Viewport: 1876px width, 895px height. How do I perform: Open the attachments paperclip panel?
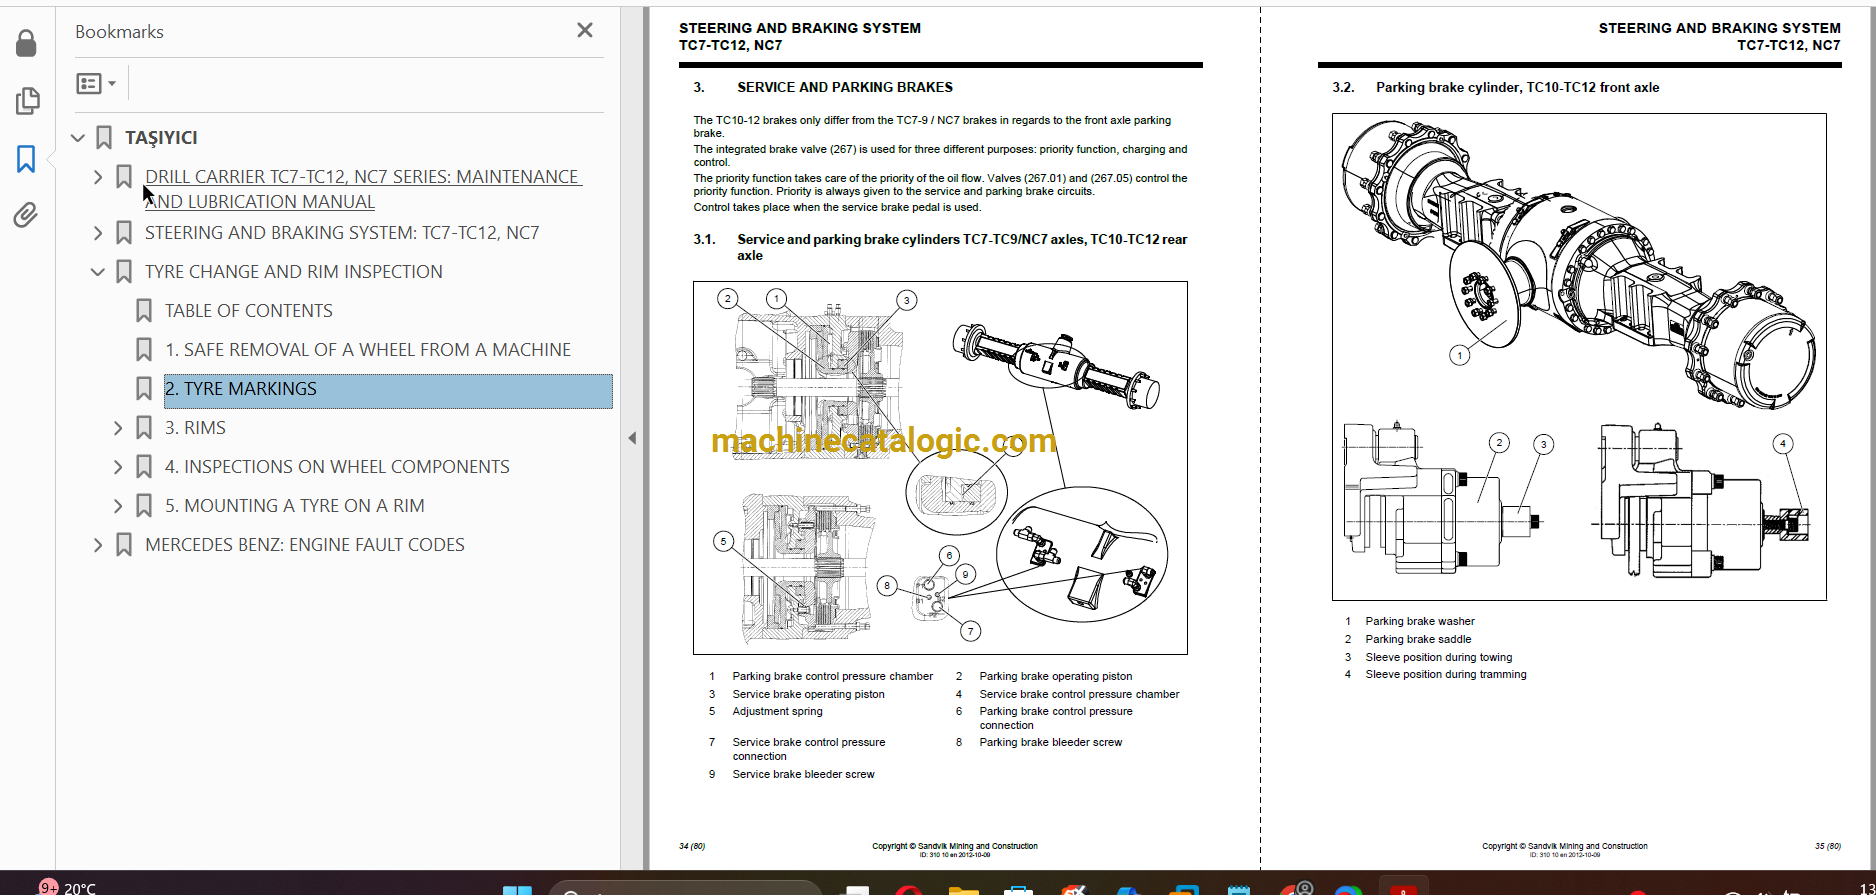point(26,215)
